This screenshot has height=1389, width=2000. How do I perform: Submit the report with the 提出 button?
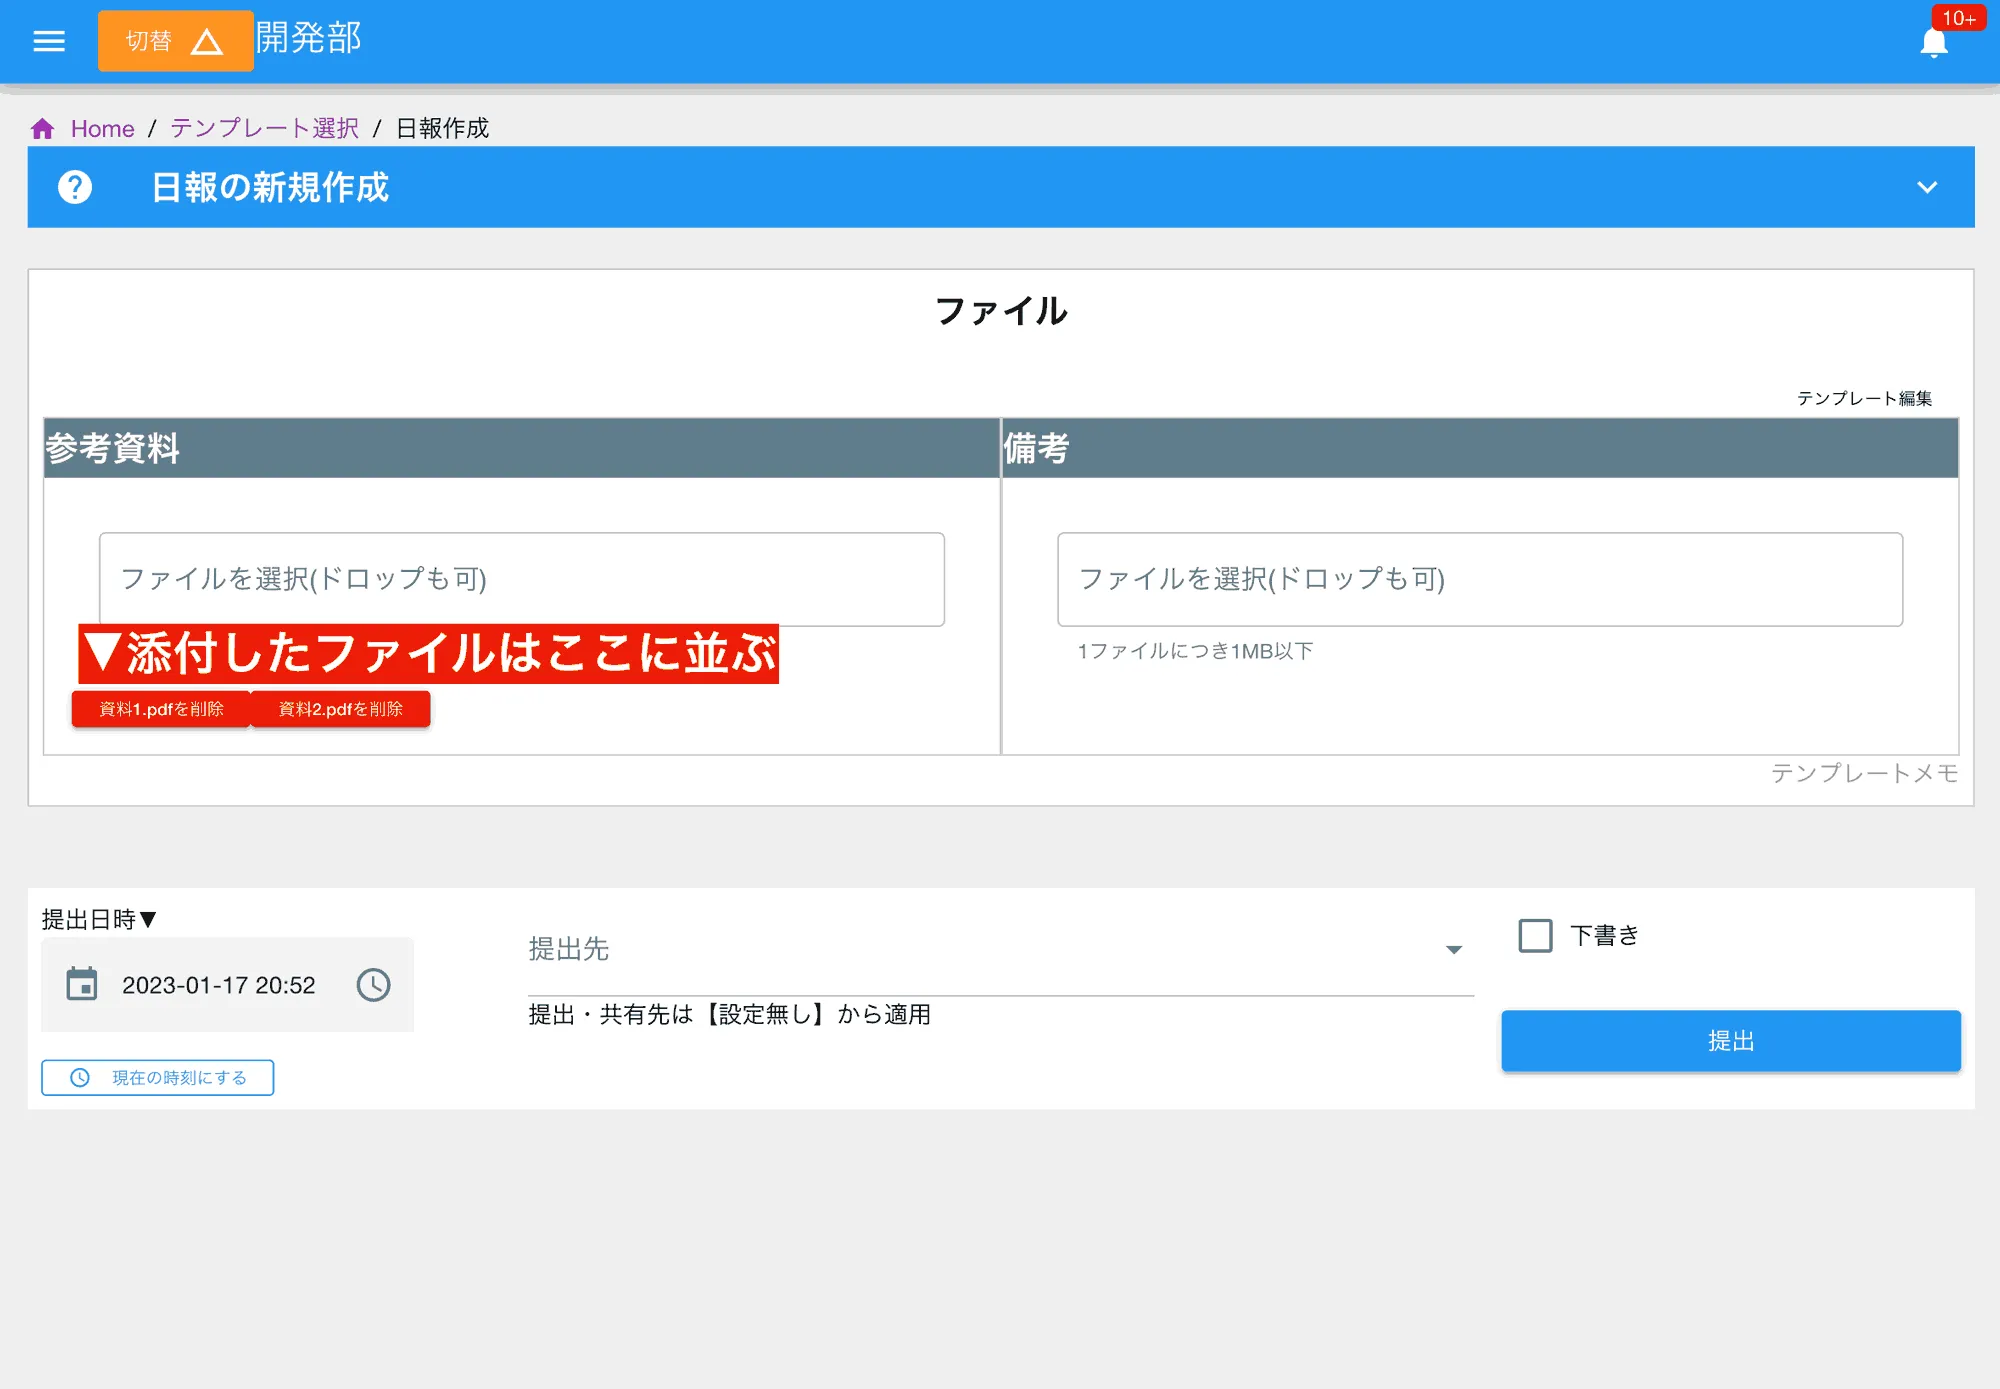click(x=1730, y=1041)
